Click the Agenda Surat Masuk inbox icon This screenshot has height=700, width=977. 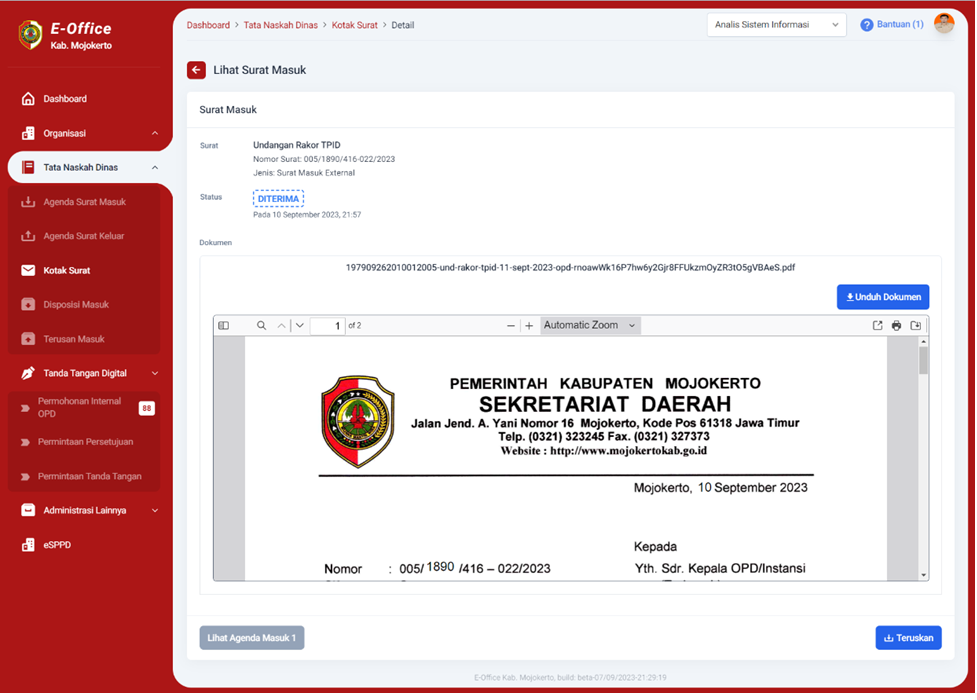coord(28,202)
